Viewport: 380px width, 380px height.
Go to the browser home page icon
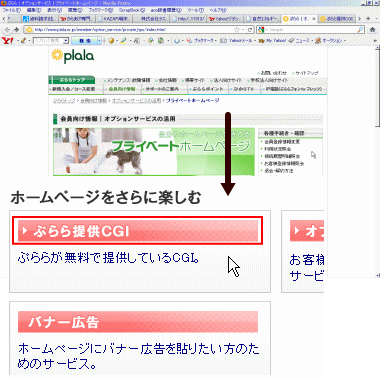(x=372, y=30)
